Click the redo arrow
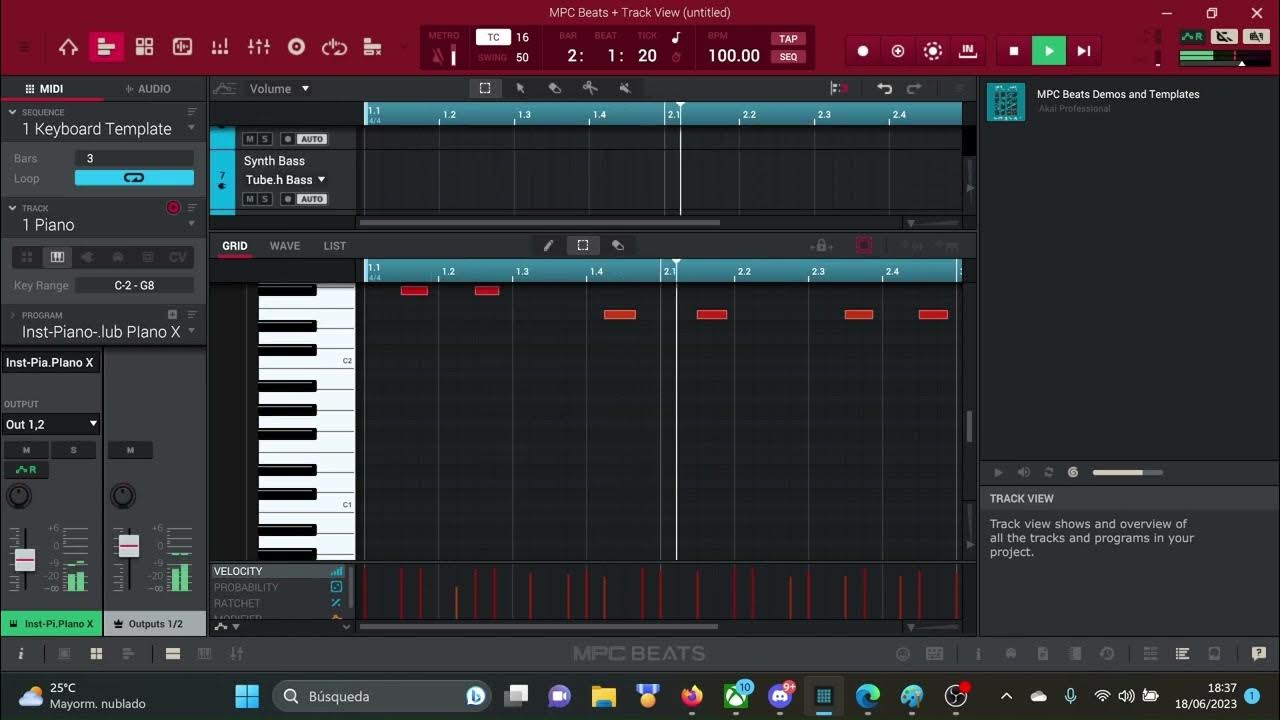This screenshot has width=1280, height=720. [914, 88]
